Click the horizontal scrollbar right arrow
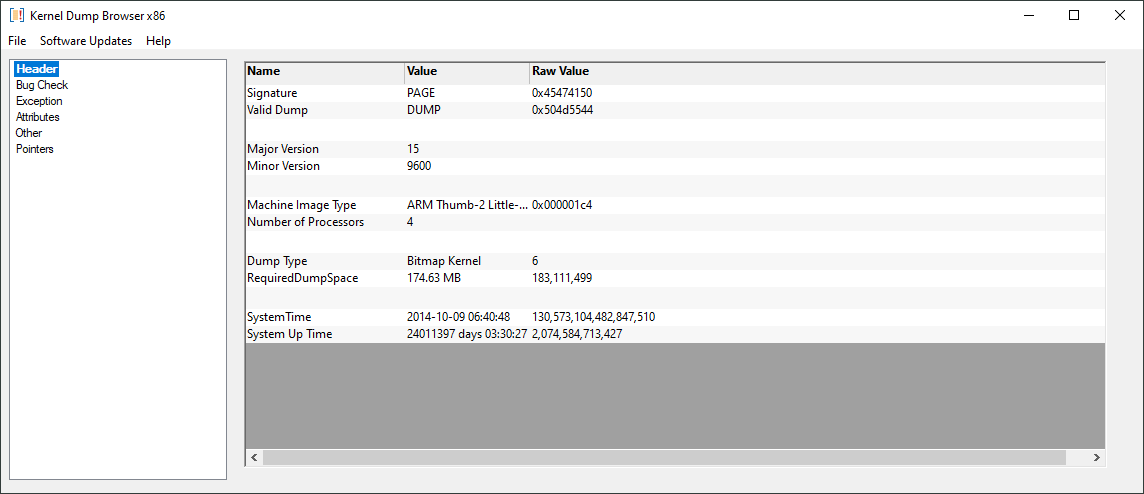1144x494 pixels. click(1096, 457)
